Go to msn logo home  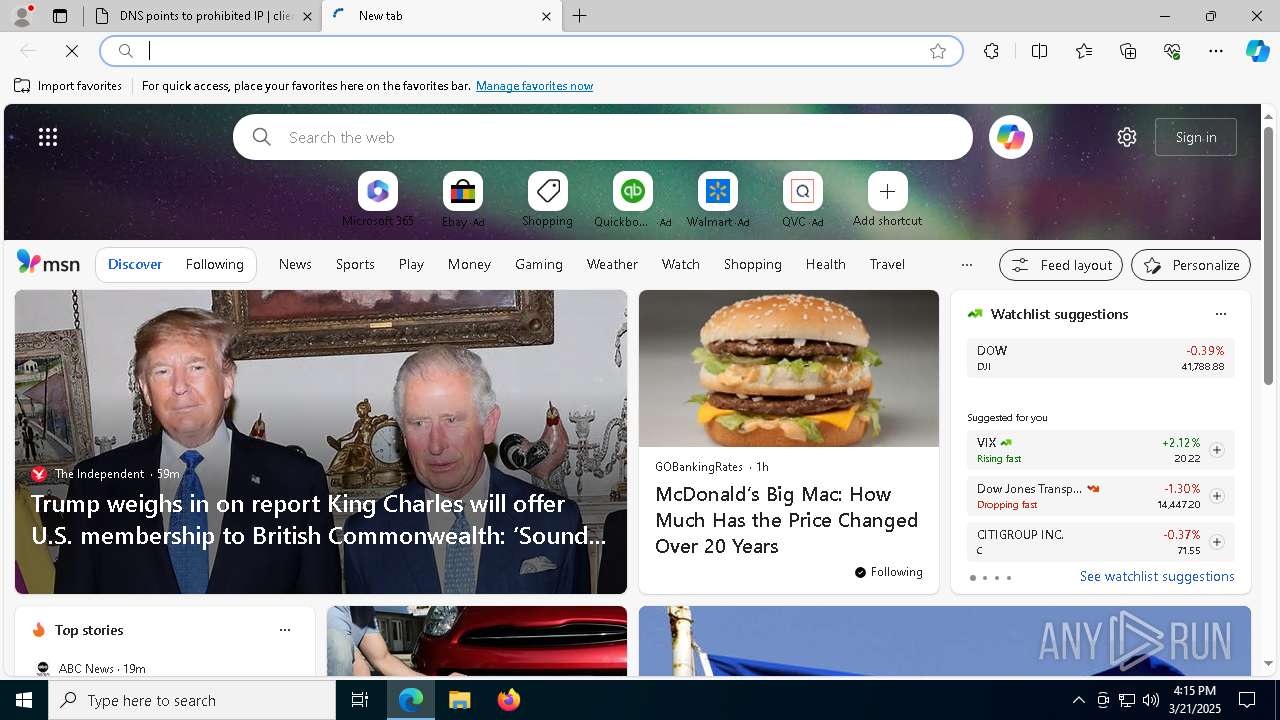point(48,263)
